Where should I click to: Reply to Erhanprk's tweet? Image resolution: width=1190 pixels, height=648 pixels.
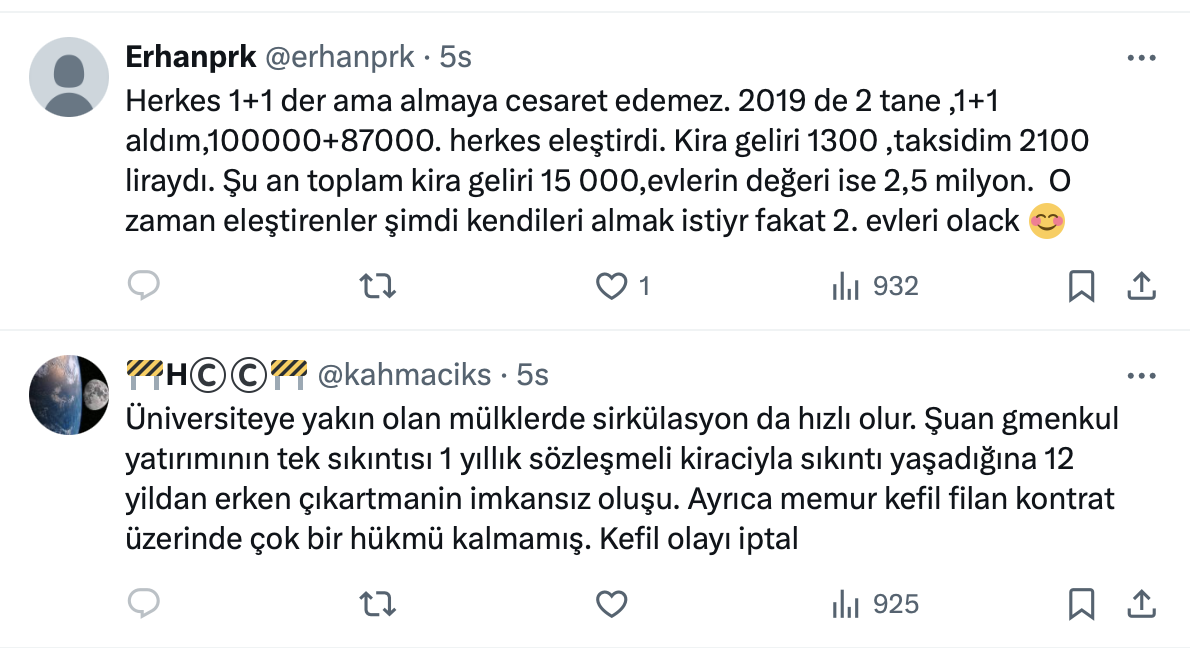[x=145, y=287]
